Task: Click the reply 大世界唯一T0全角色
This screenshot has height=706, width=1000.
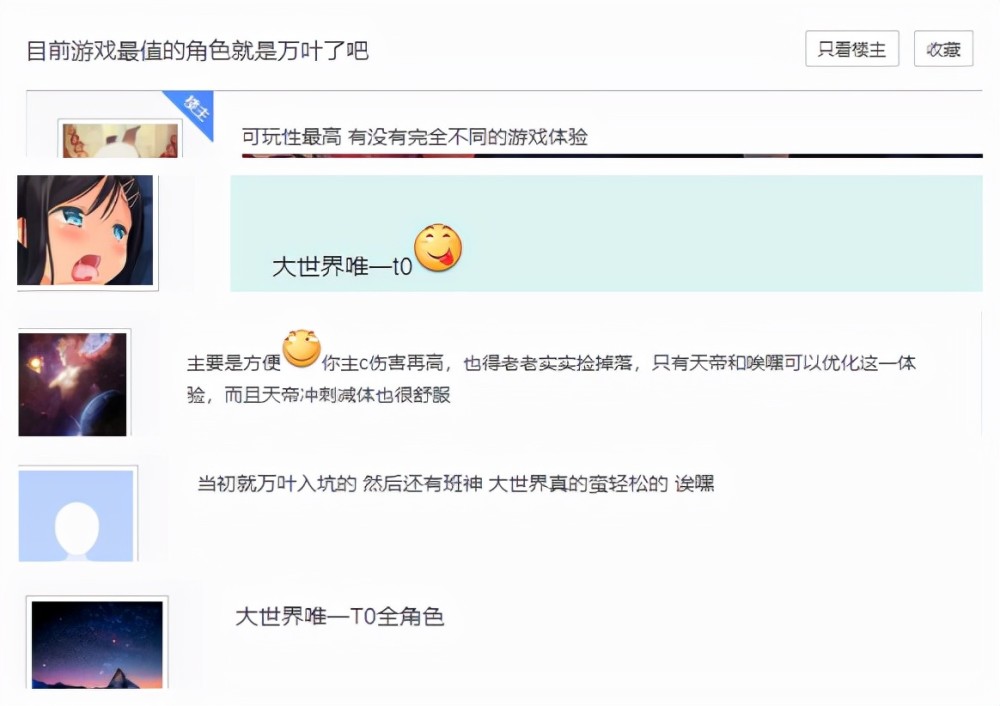Action: pos(339,617)
